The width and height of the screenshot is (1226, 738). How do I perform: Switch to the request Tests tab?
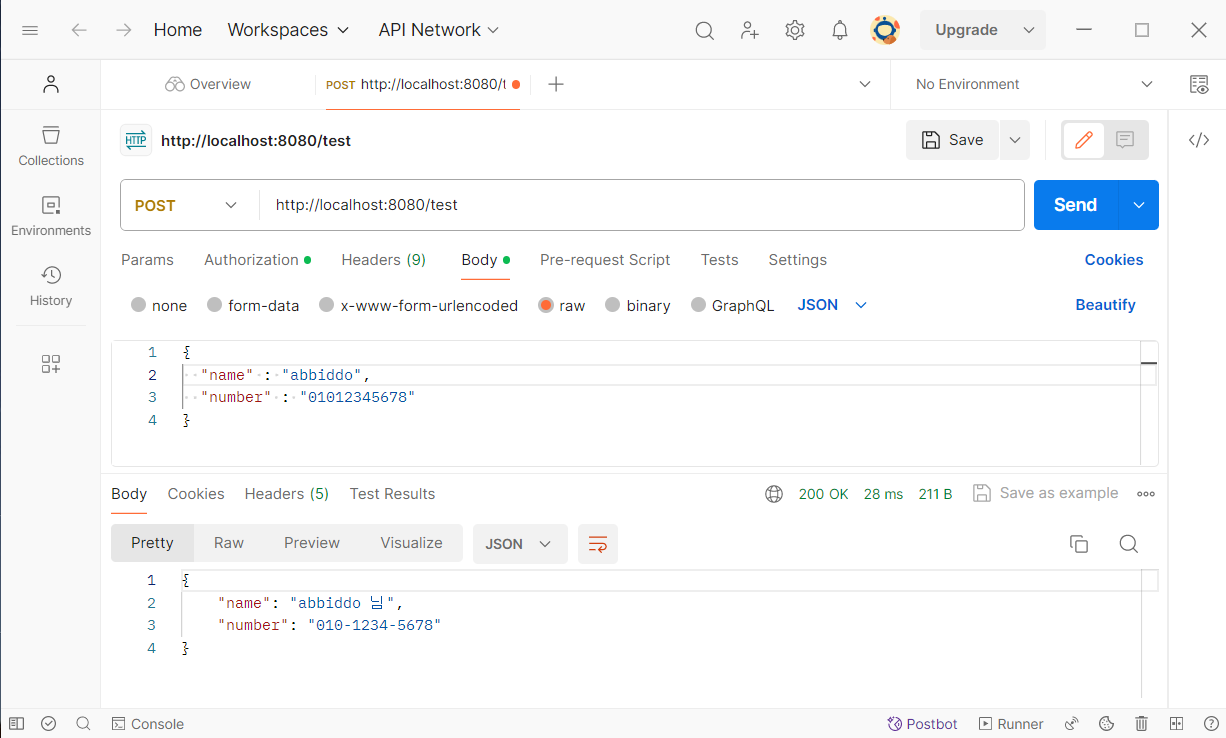pos(719,260)
